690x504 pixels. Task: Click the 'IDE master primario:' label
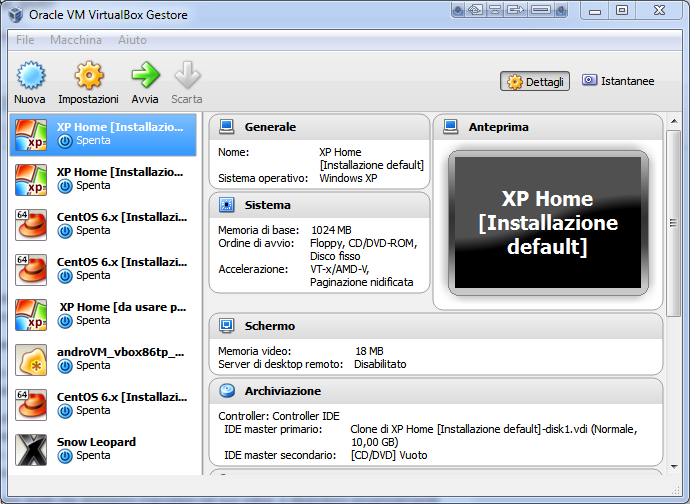(x=273, y=429)
